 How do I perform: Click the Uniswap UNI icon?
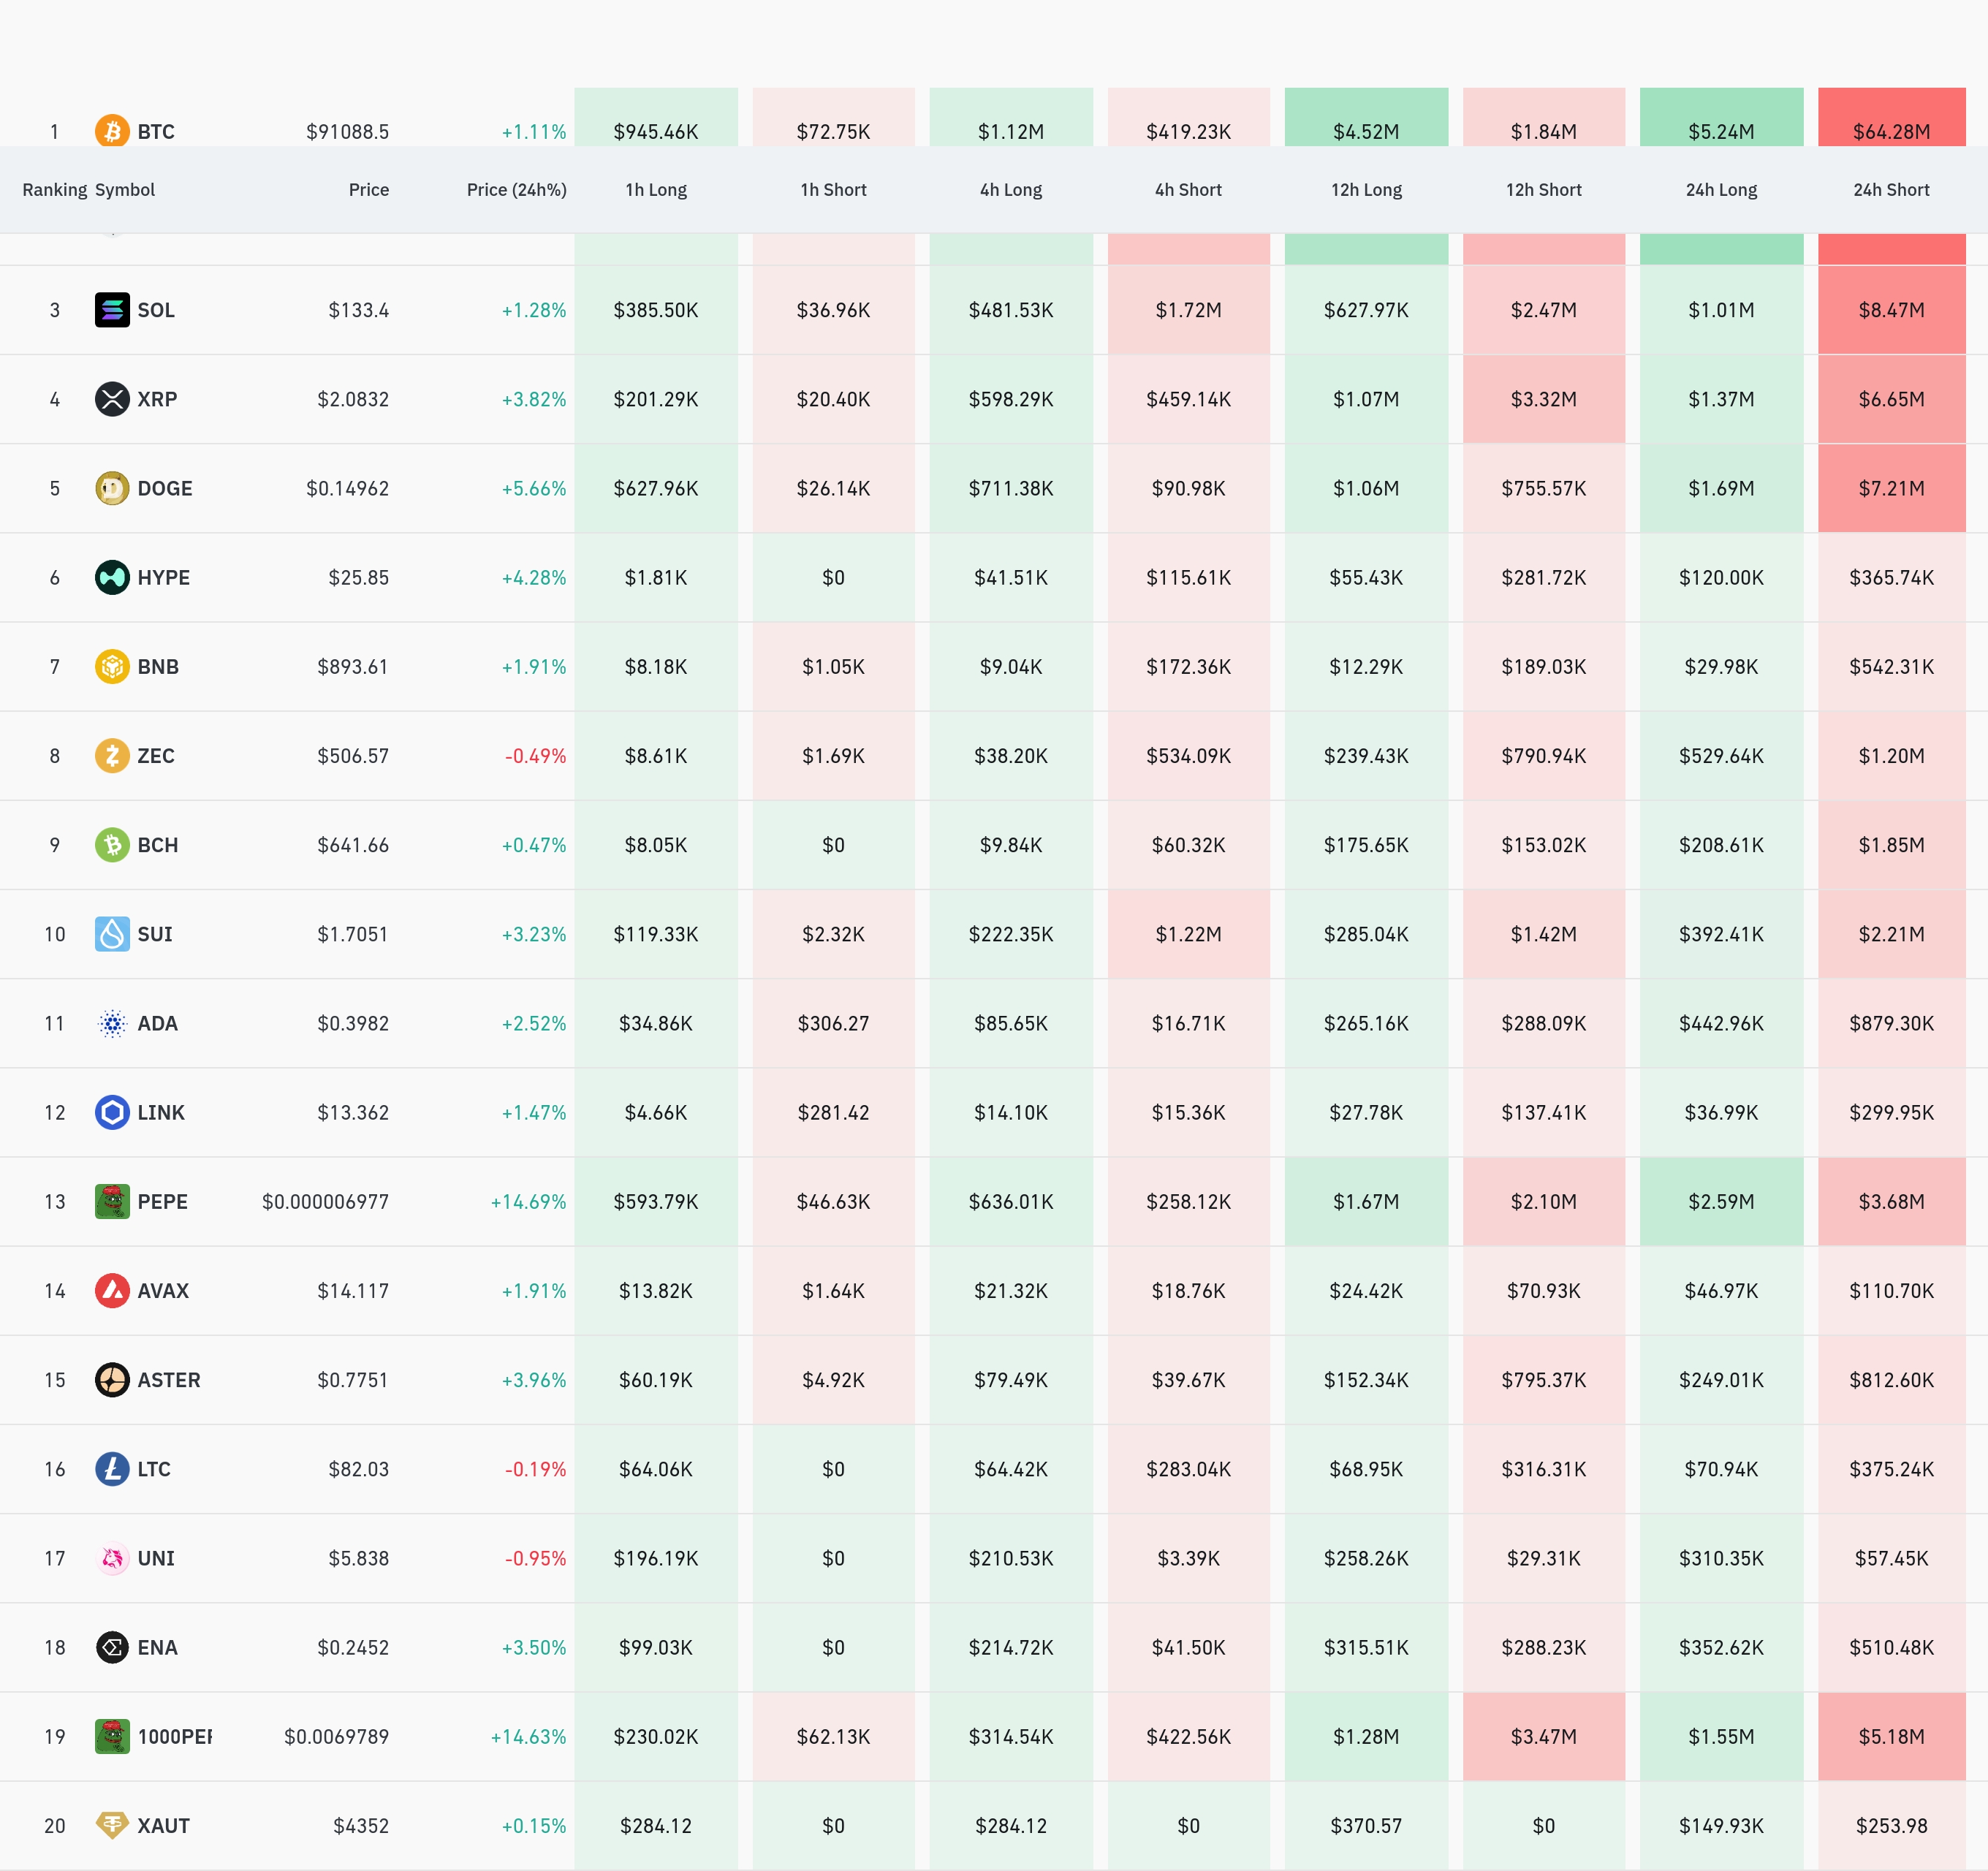[112, 1558]
